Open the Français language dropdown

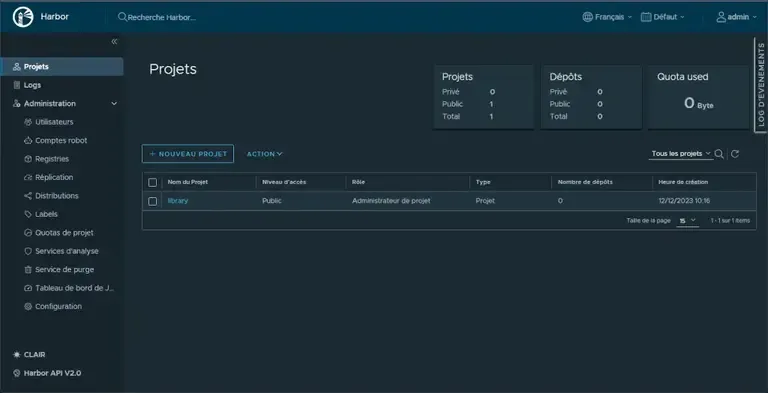(x=607, y=17)
